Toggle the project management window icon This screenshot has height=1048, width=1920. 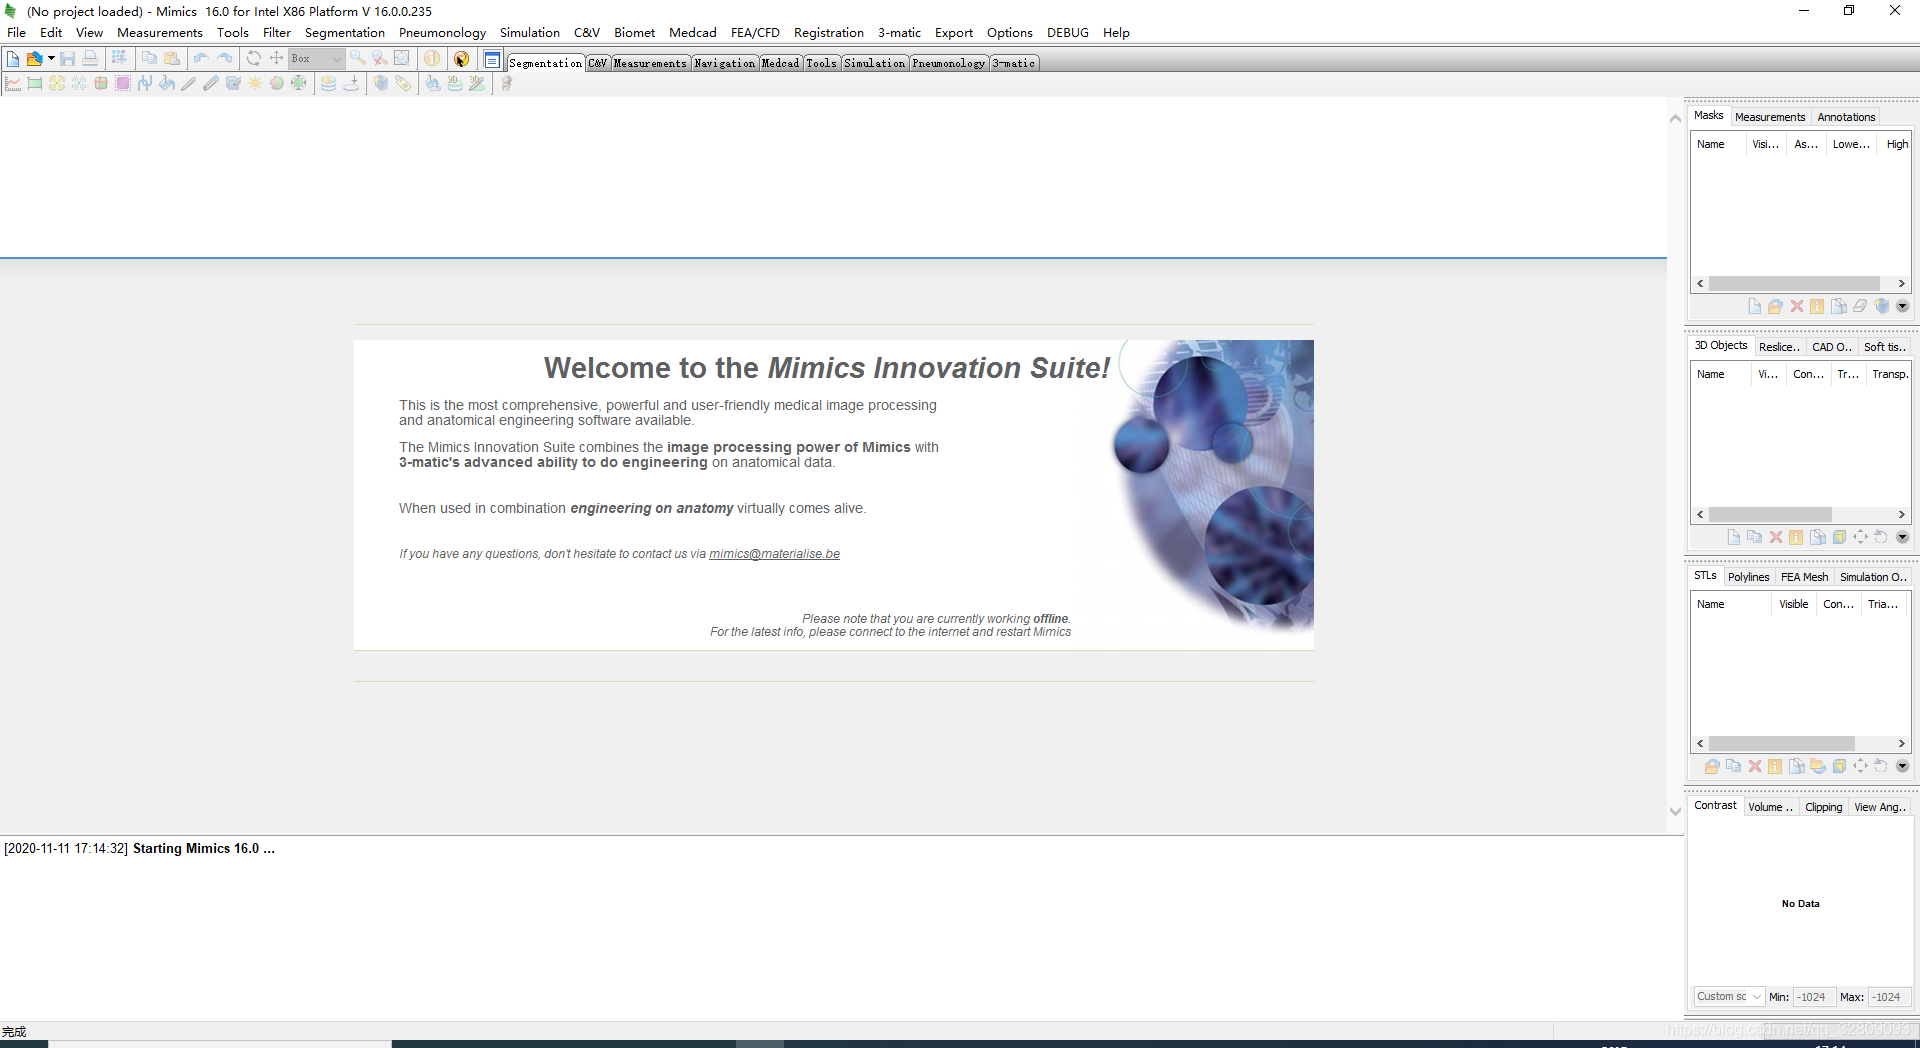492,59
